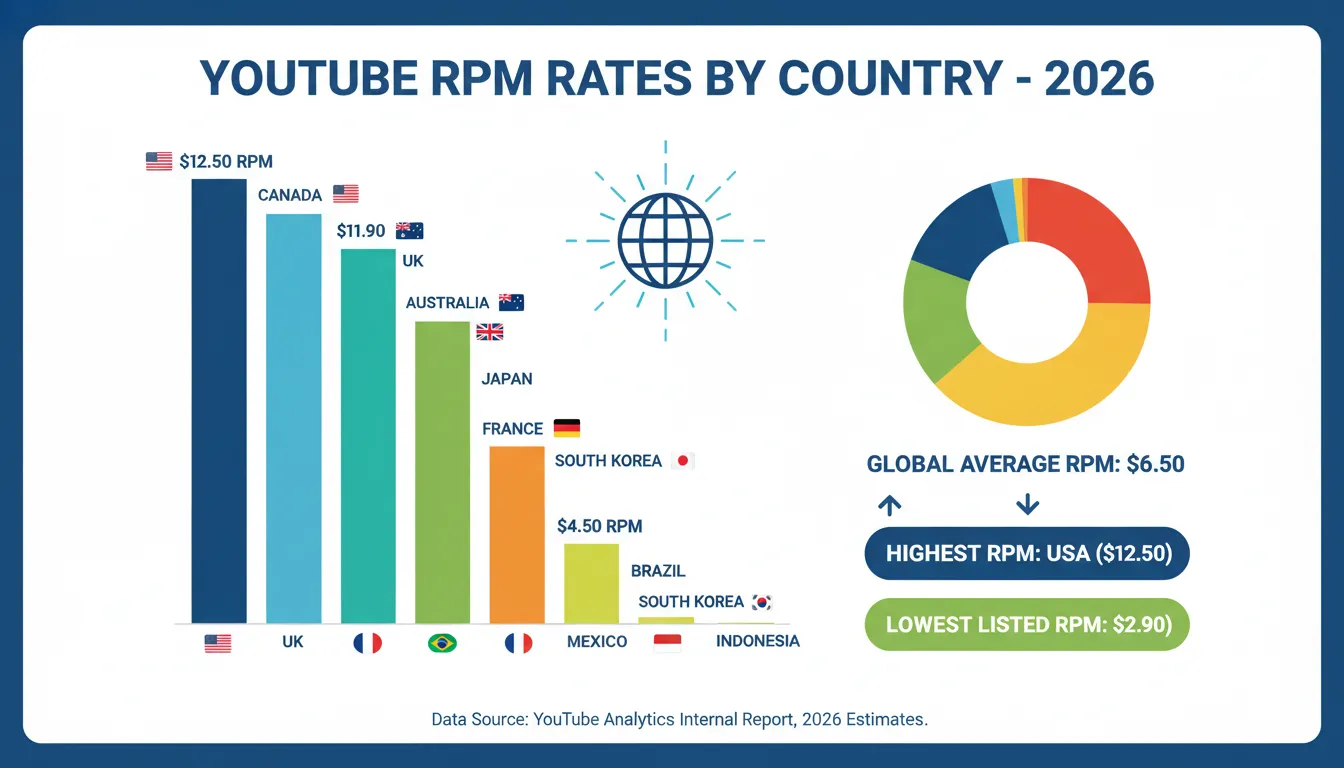Click the Indonesia flag on the bottom axis
Image resolution: width=1344 pixels, height=768 pixels.
667,643
